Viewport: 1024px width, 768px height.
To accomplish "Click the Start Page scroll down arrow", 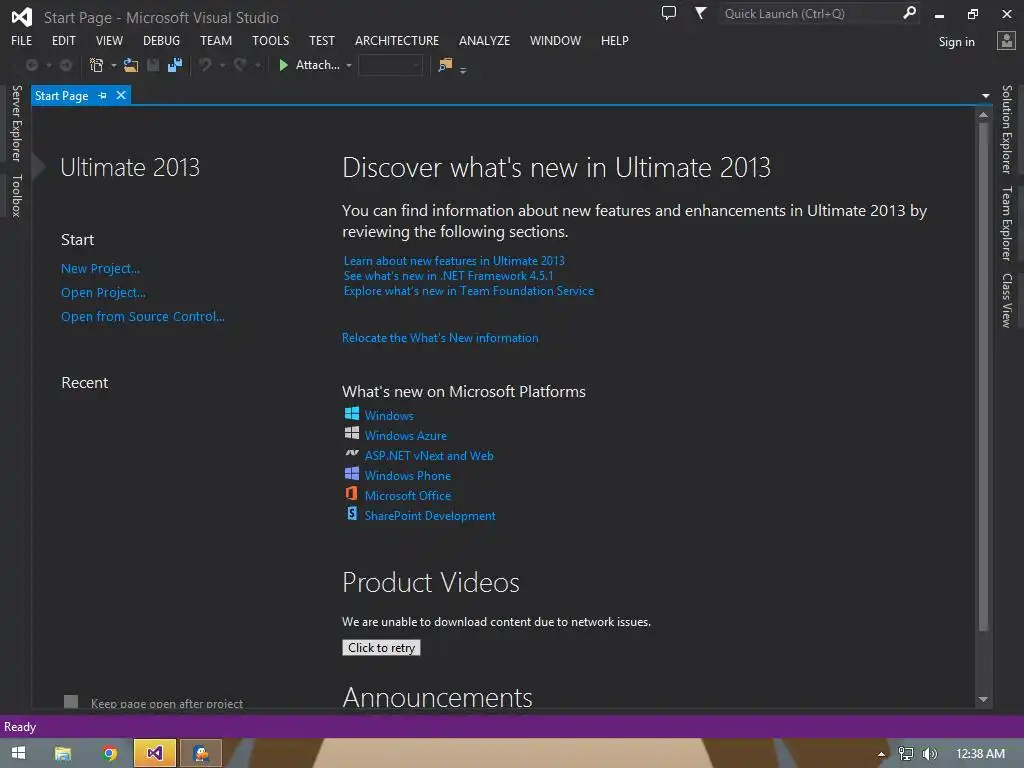I will pos(983,699).
